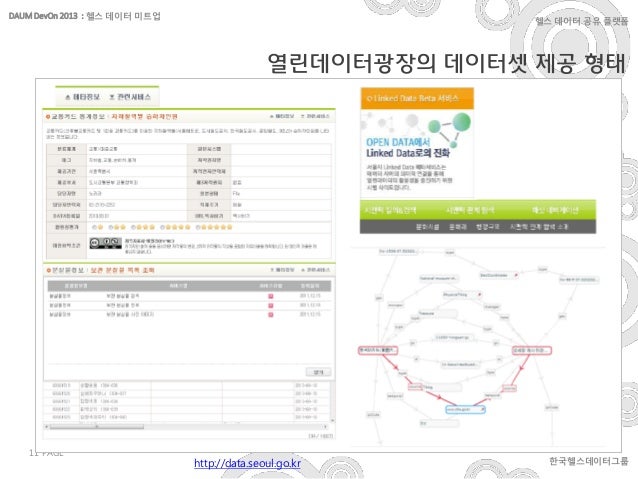Click the Creative Commons license badge

coord(105,243)
